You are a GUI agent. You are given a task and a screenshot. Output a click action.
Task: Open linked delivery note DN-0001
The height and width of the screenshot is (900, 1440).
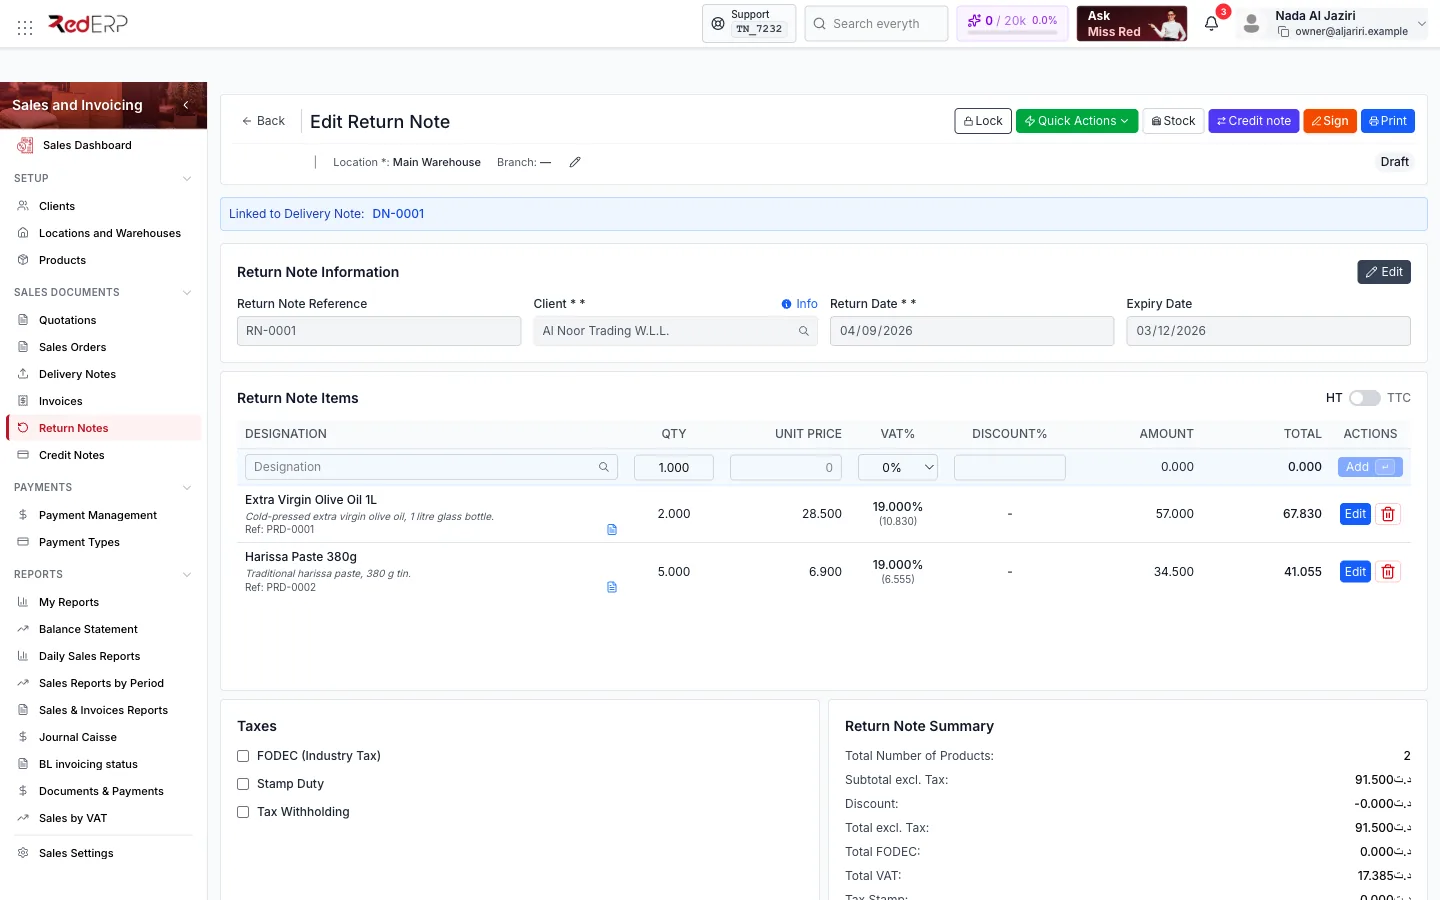[x=398, y=214]
